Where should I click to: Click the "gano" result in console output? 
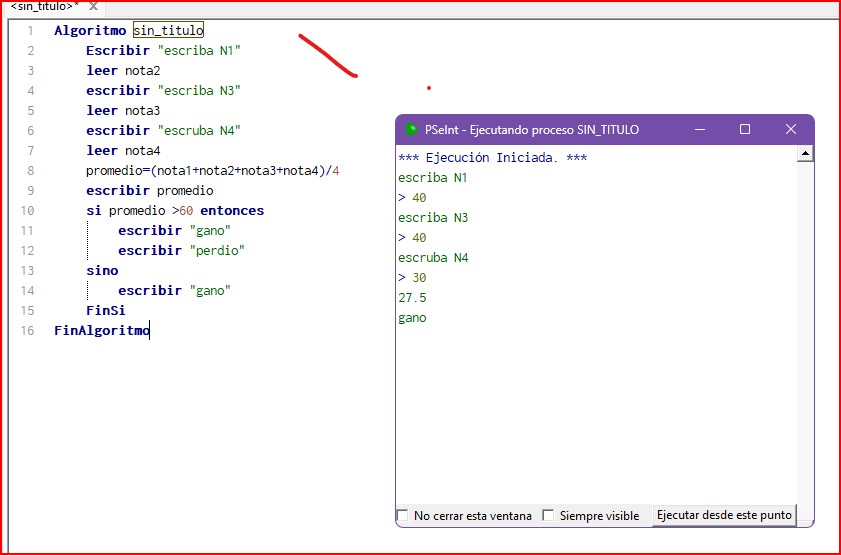[x=412, y=318]
